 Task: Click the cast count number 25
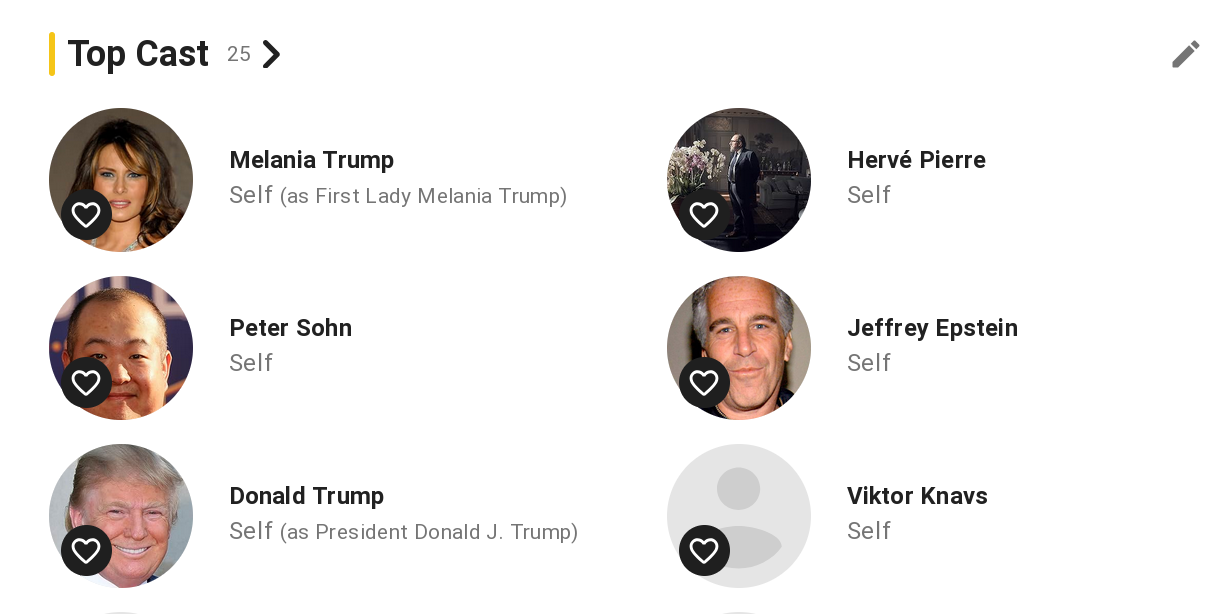[238, 54]
